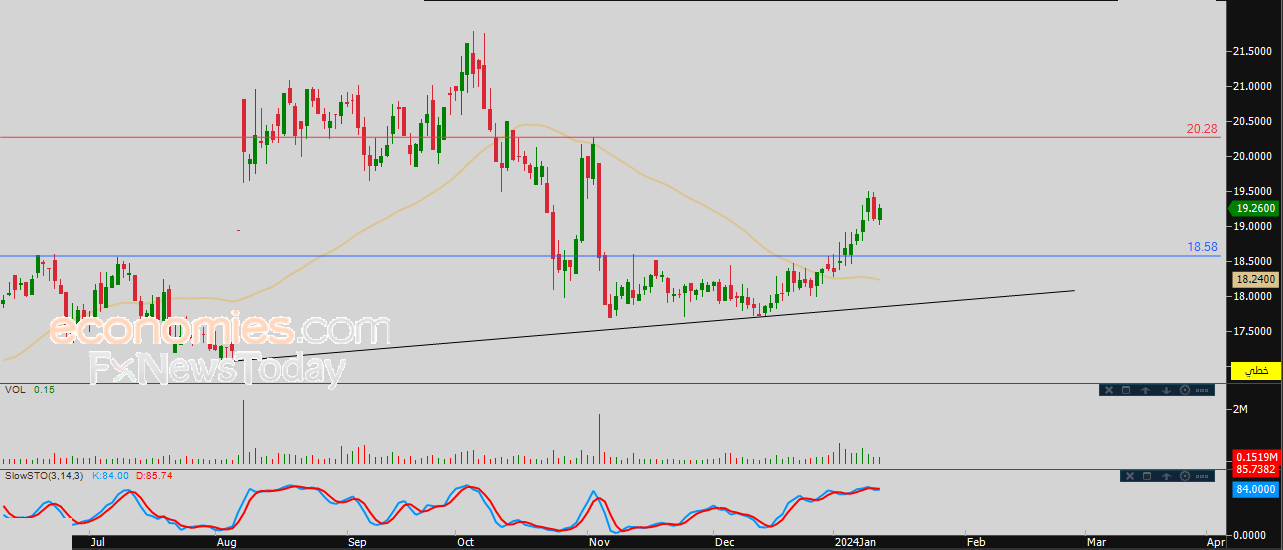Screen dimensions: 1283x550
Task: Select the 18.58 support level label
Action: tap(1203, 246)
